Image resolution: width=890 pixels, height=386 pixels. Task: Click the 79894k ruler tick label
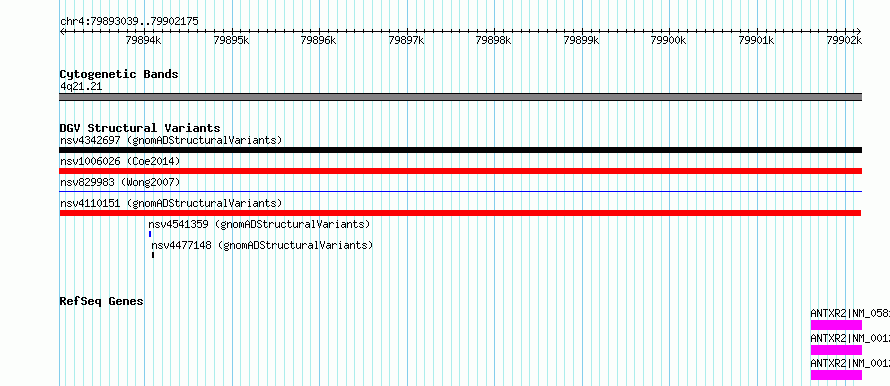[144, 40]
